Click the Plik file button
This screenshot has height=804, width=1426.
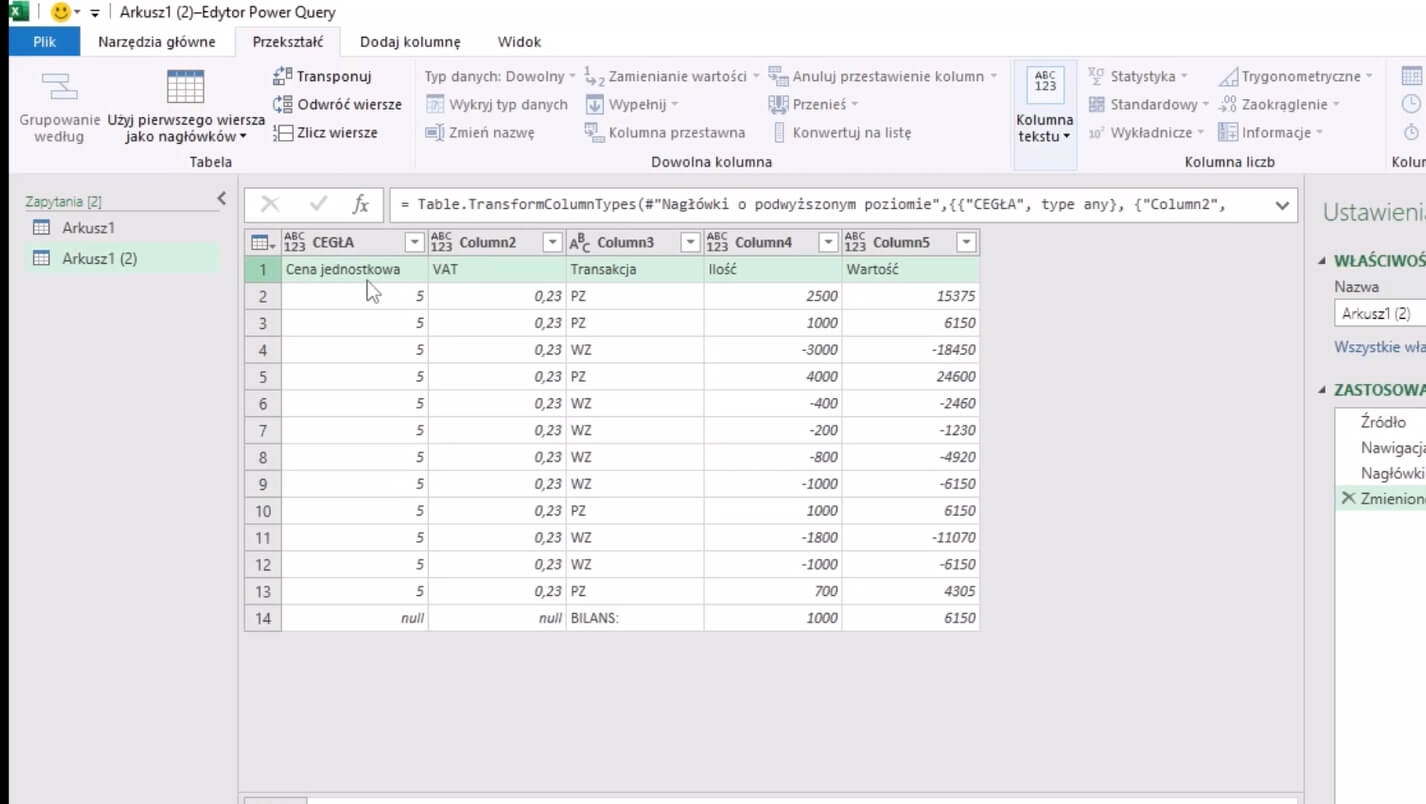[44, 42]
